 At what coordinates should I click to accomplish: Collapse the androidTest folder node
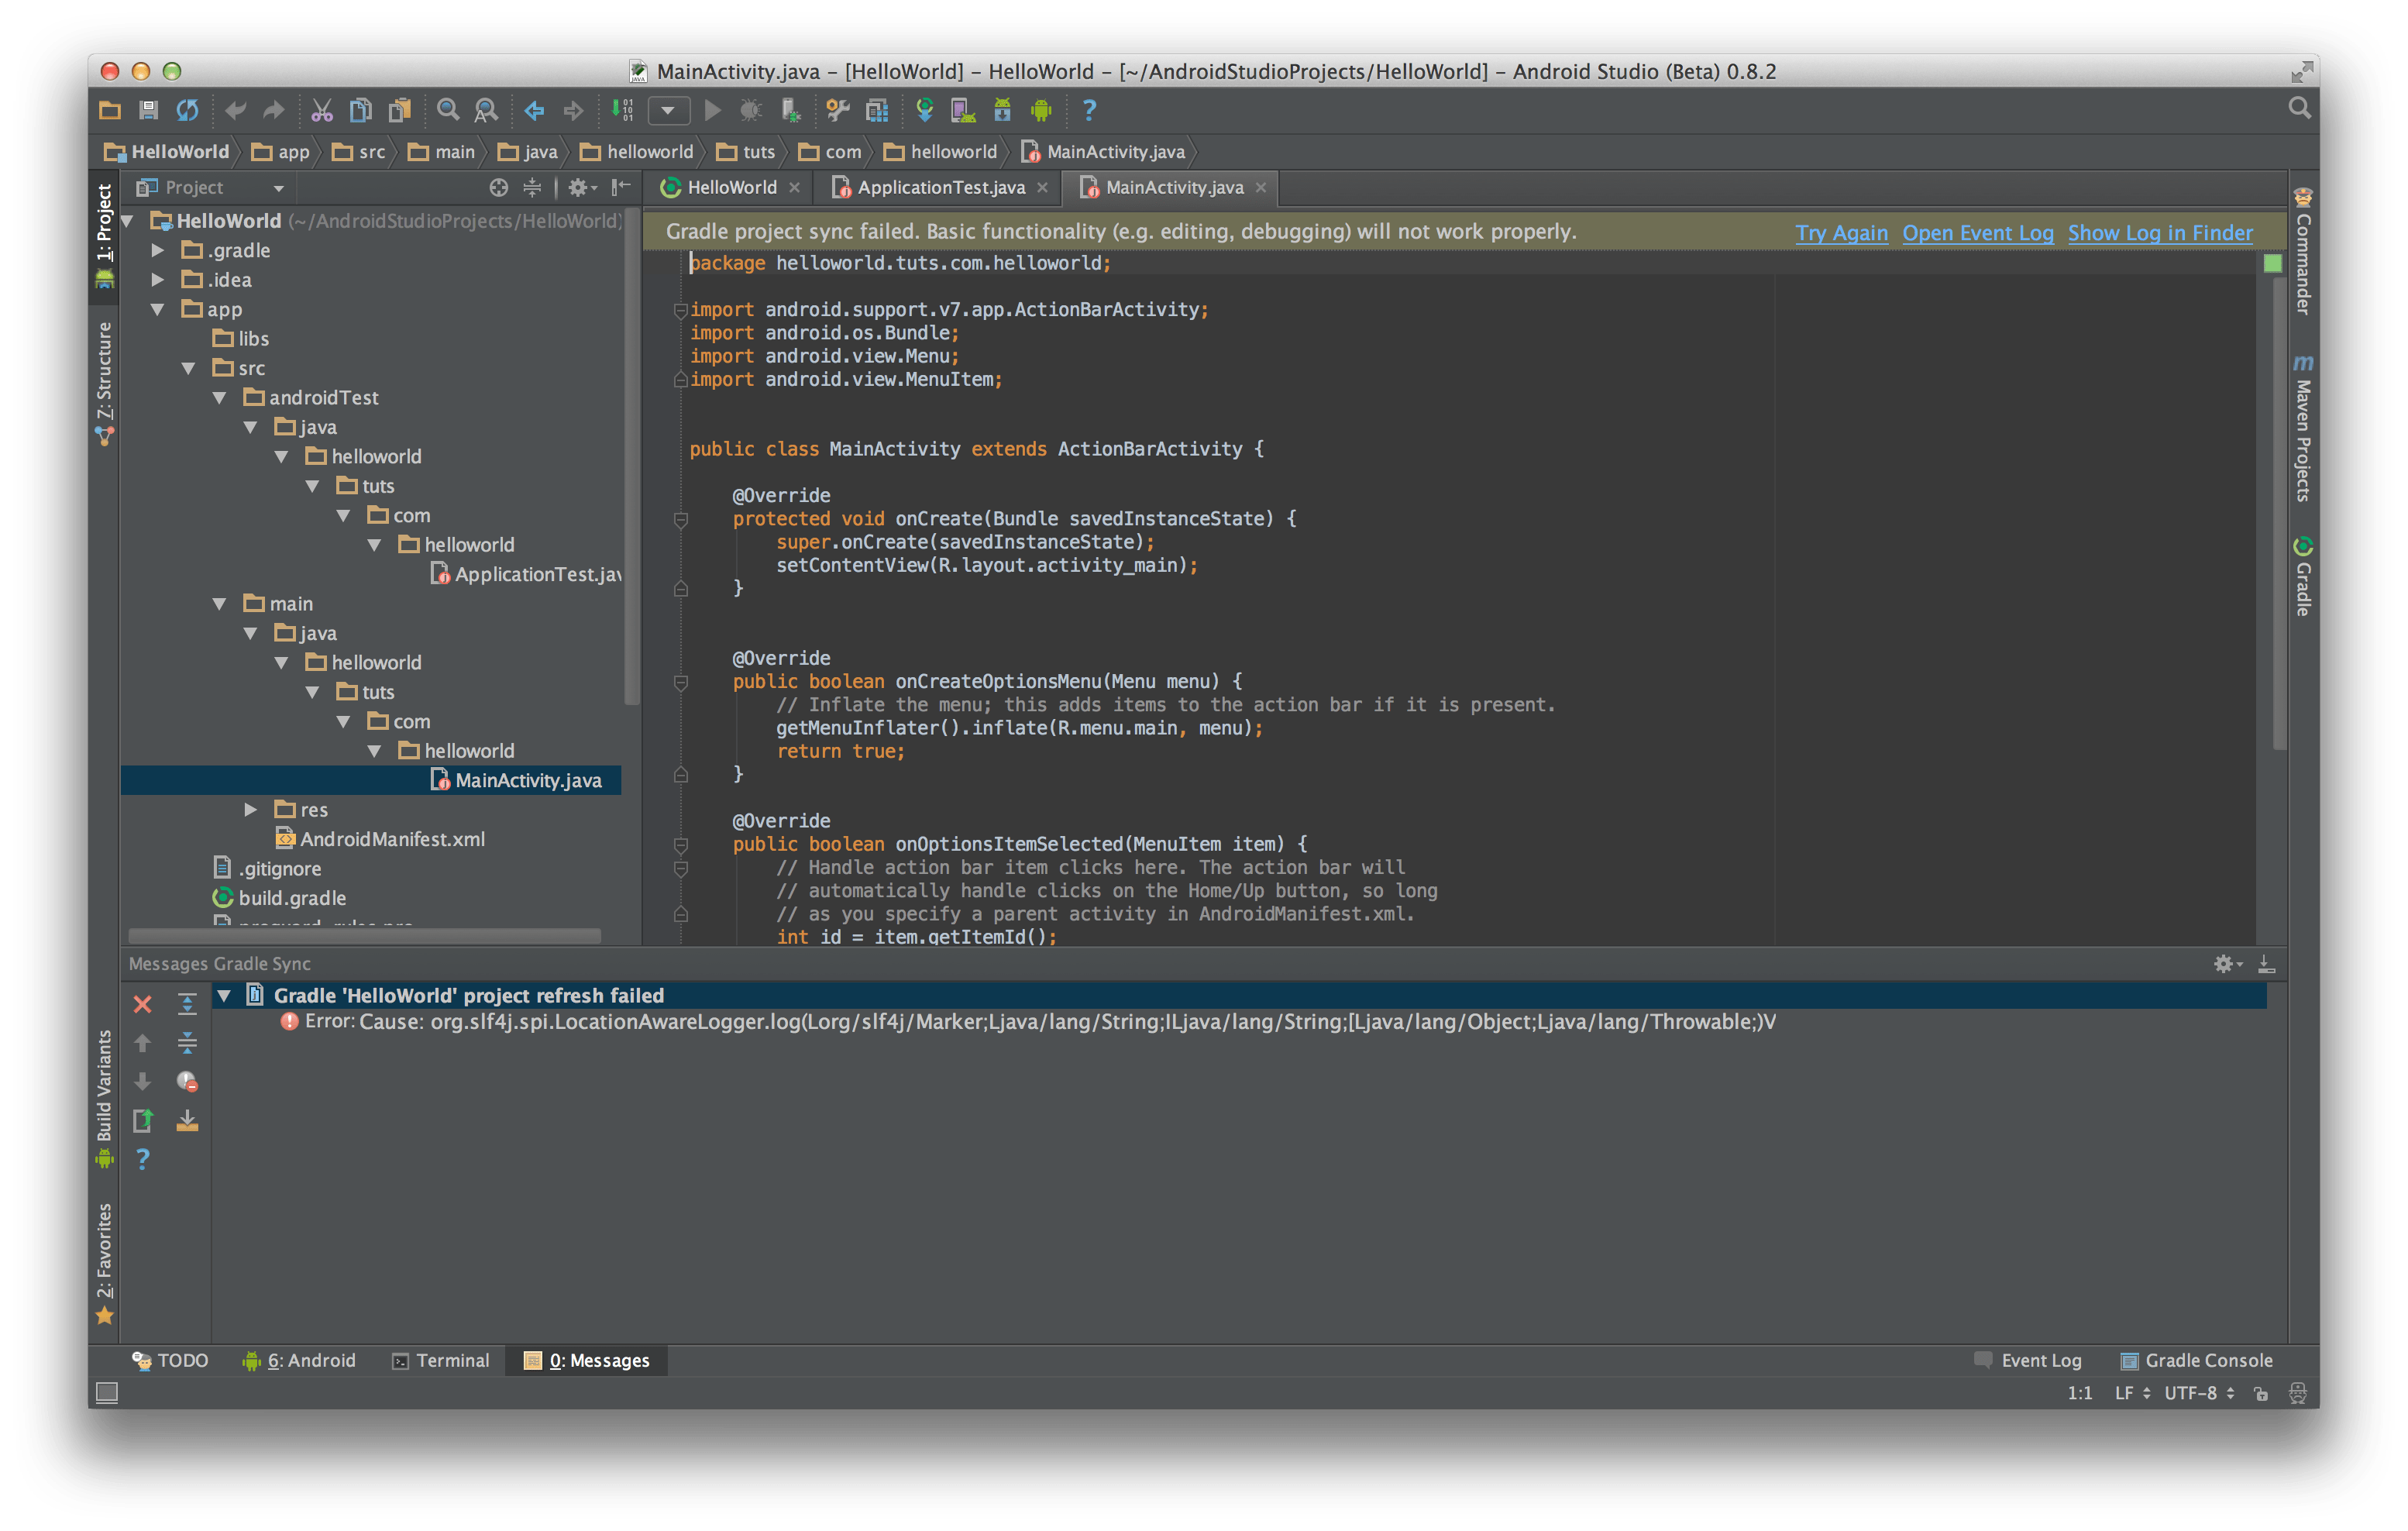coord(219,398)
